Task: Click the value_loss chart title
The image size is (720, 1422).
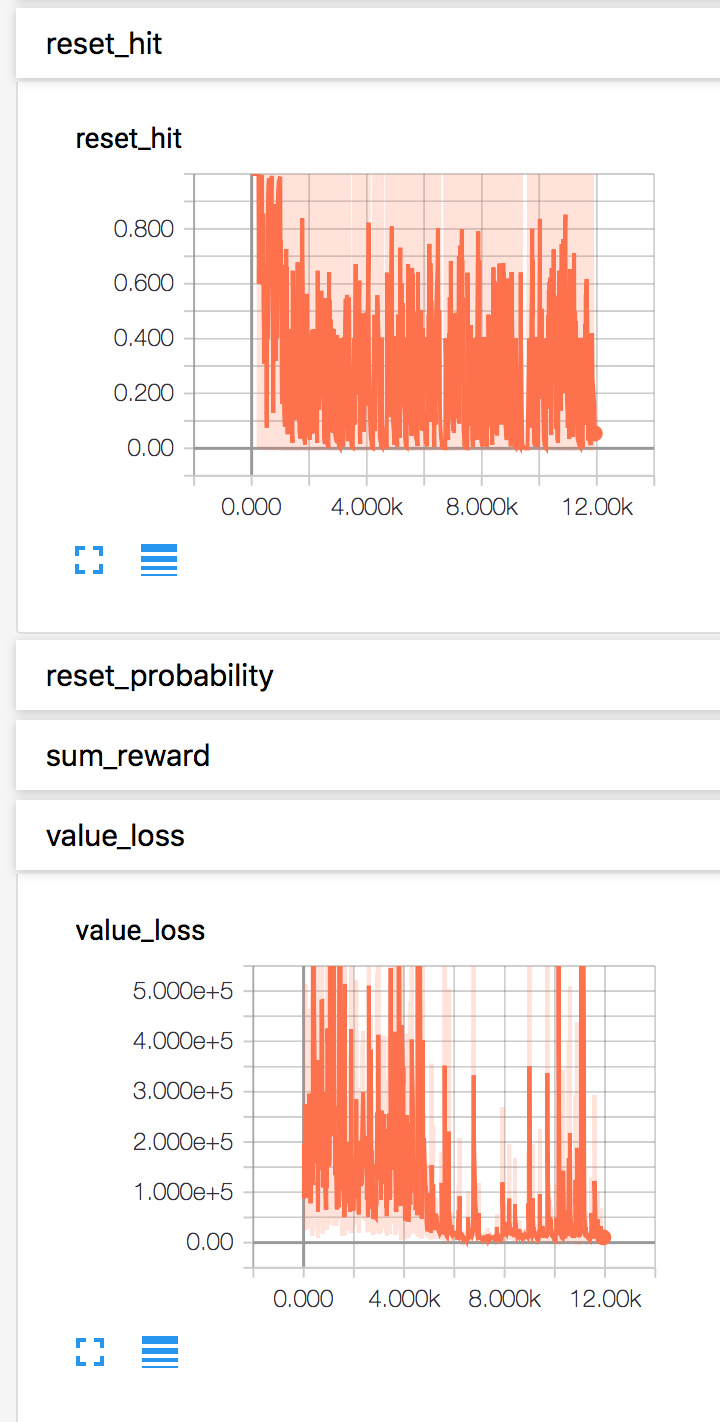Action: tap(140, 930)
